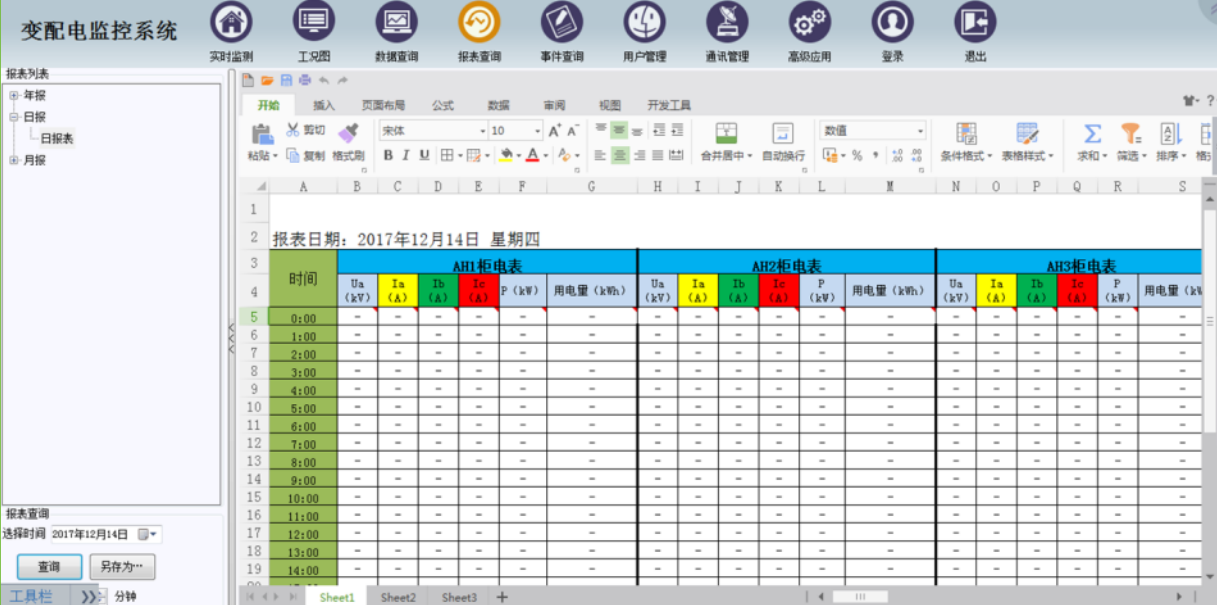Viewport: 1217px width, 605px height.
Task: Click the 另存为 save as button
Action: tap(122, 567)
